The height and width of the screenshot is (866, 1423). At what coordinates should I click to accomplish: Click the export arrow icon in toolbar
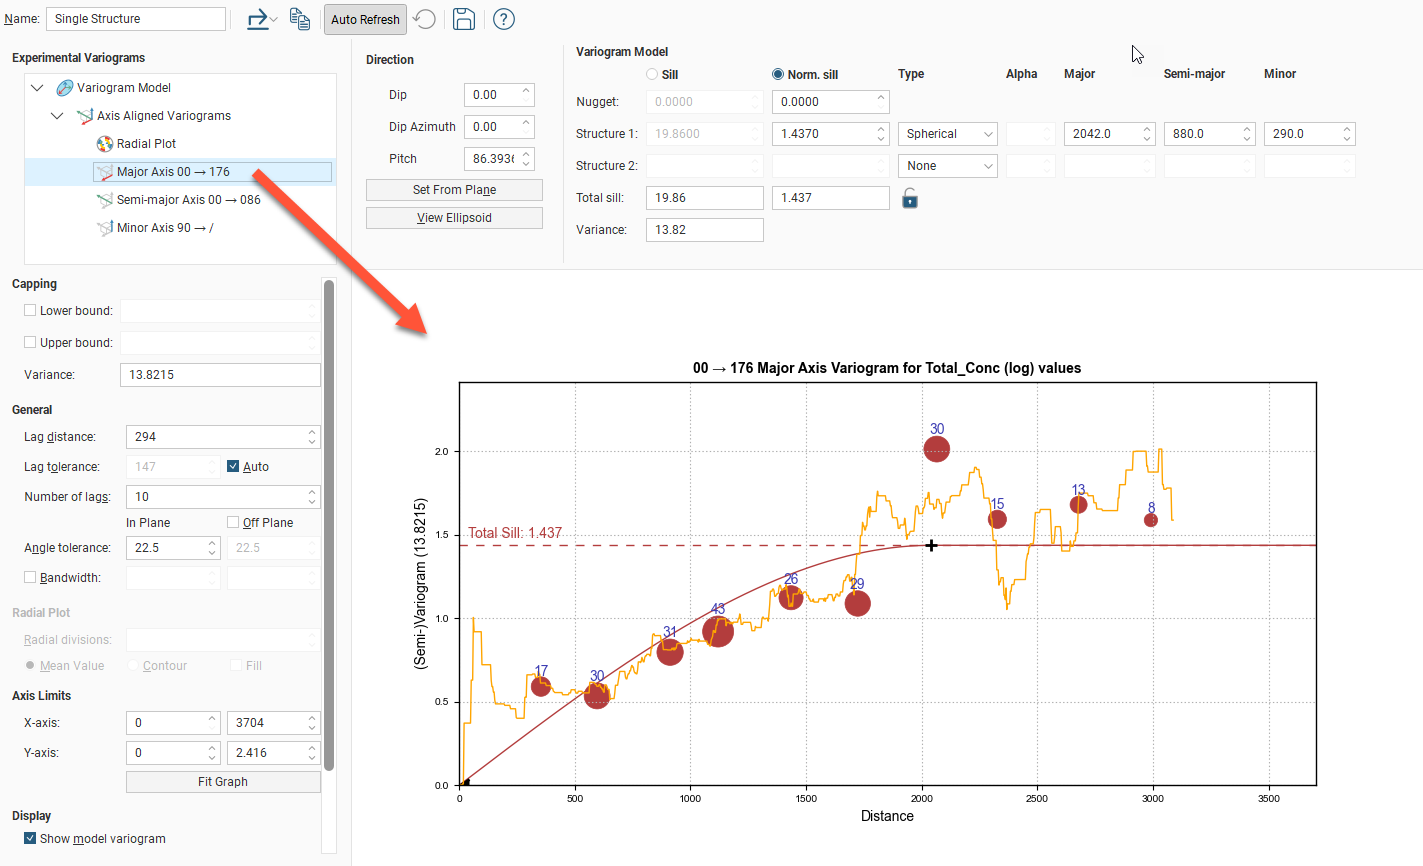point(259,19)
